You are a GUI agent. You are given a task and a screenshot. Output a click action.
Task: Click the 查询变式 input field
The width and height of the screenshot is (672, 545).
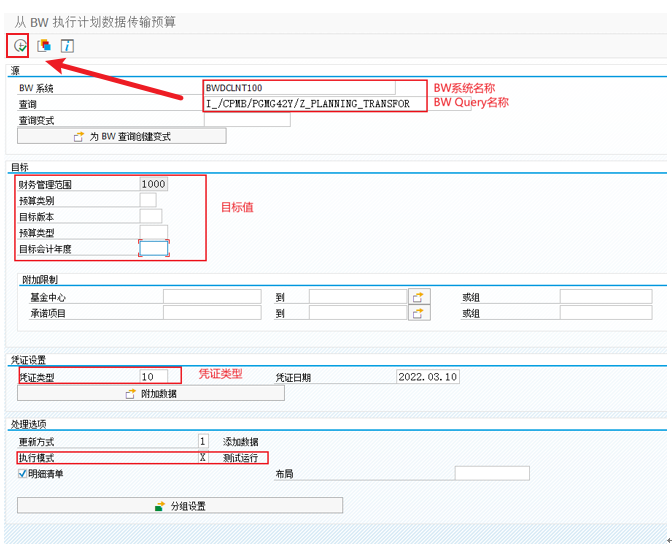click(247, 120)
